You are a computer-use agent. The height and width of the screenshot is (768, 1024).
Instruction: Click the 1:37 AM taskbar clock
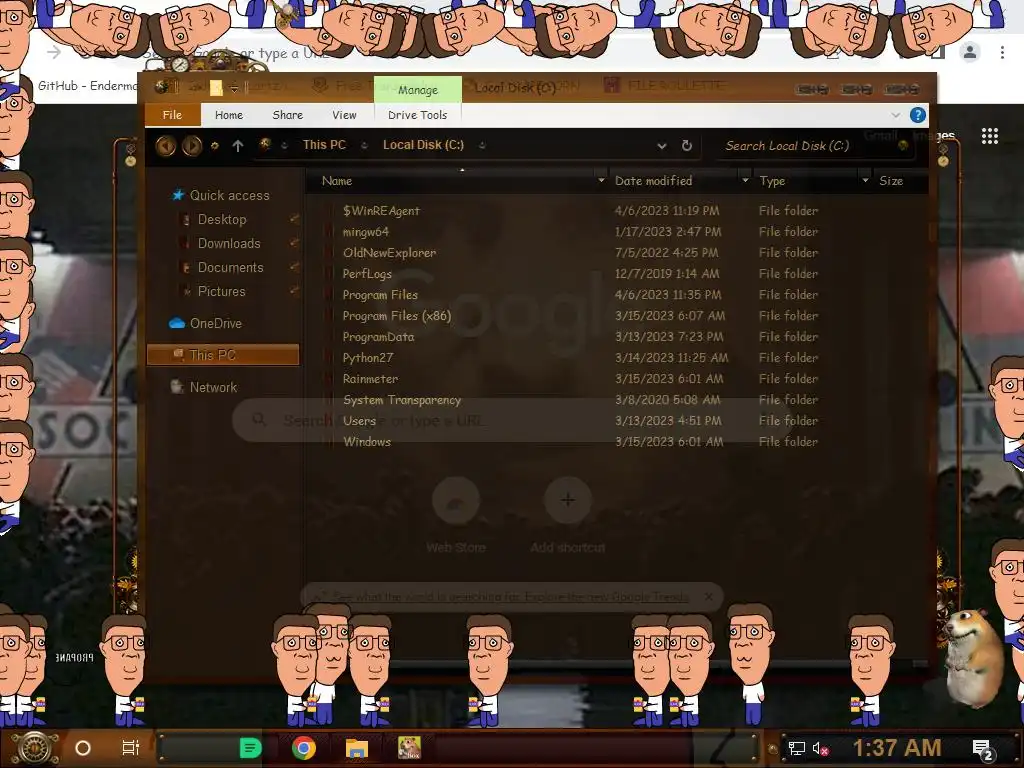[x=897, y=748]
